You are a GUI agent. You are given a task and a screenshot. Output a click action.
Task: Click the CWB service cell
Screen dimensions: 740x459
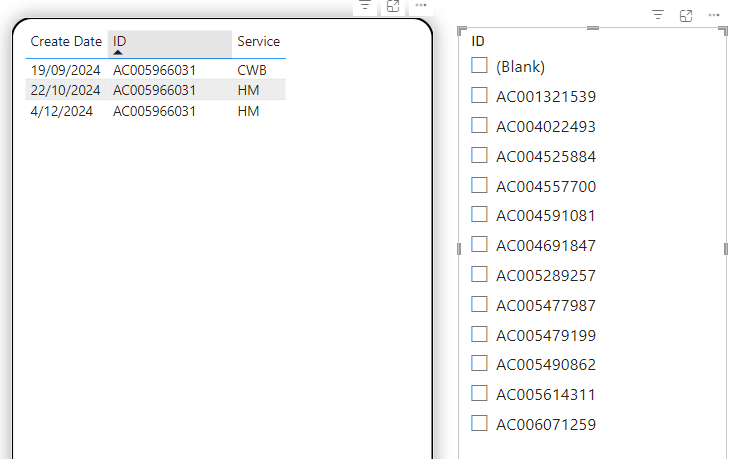point(252,70)
